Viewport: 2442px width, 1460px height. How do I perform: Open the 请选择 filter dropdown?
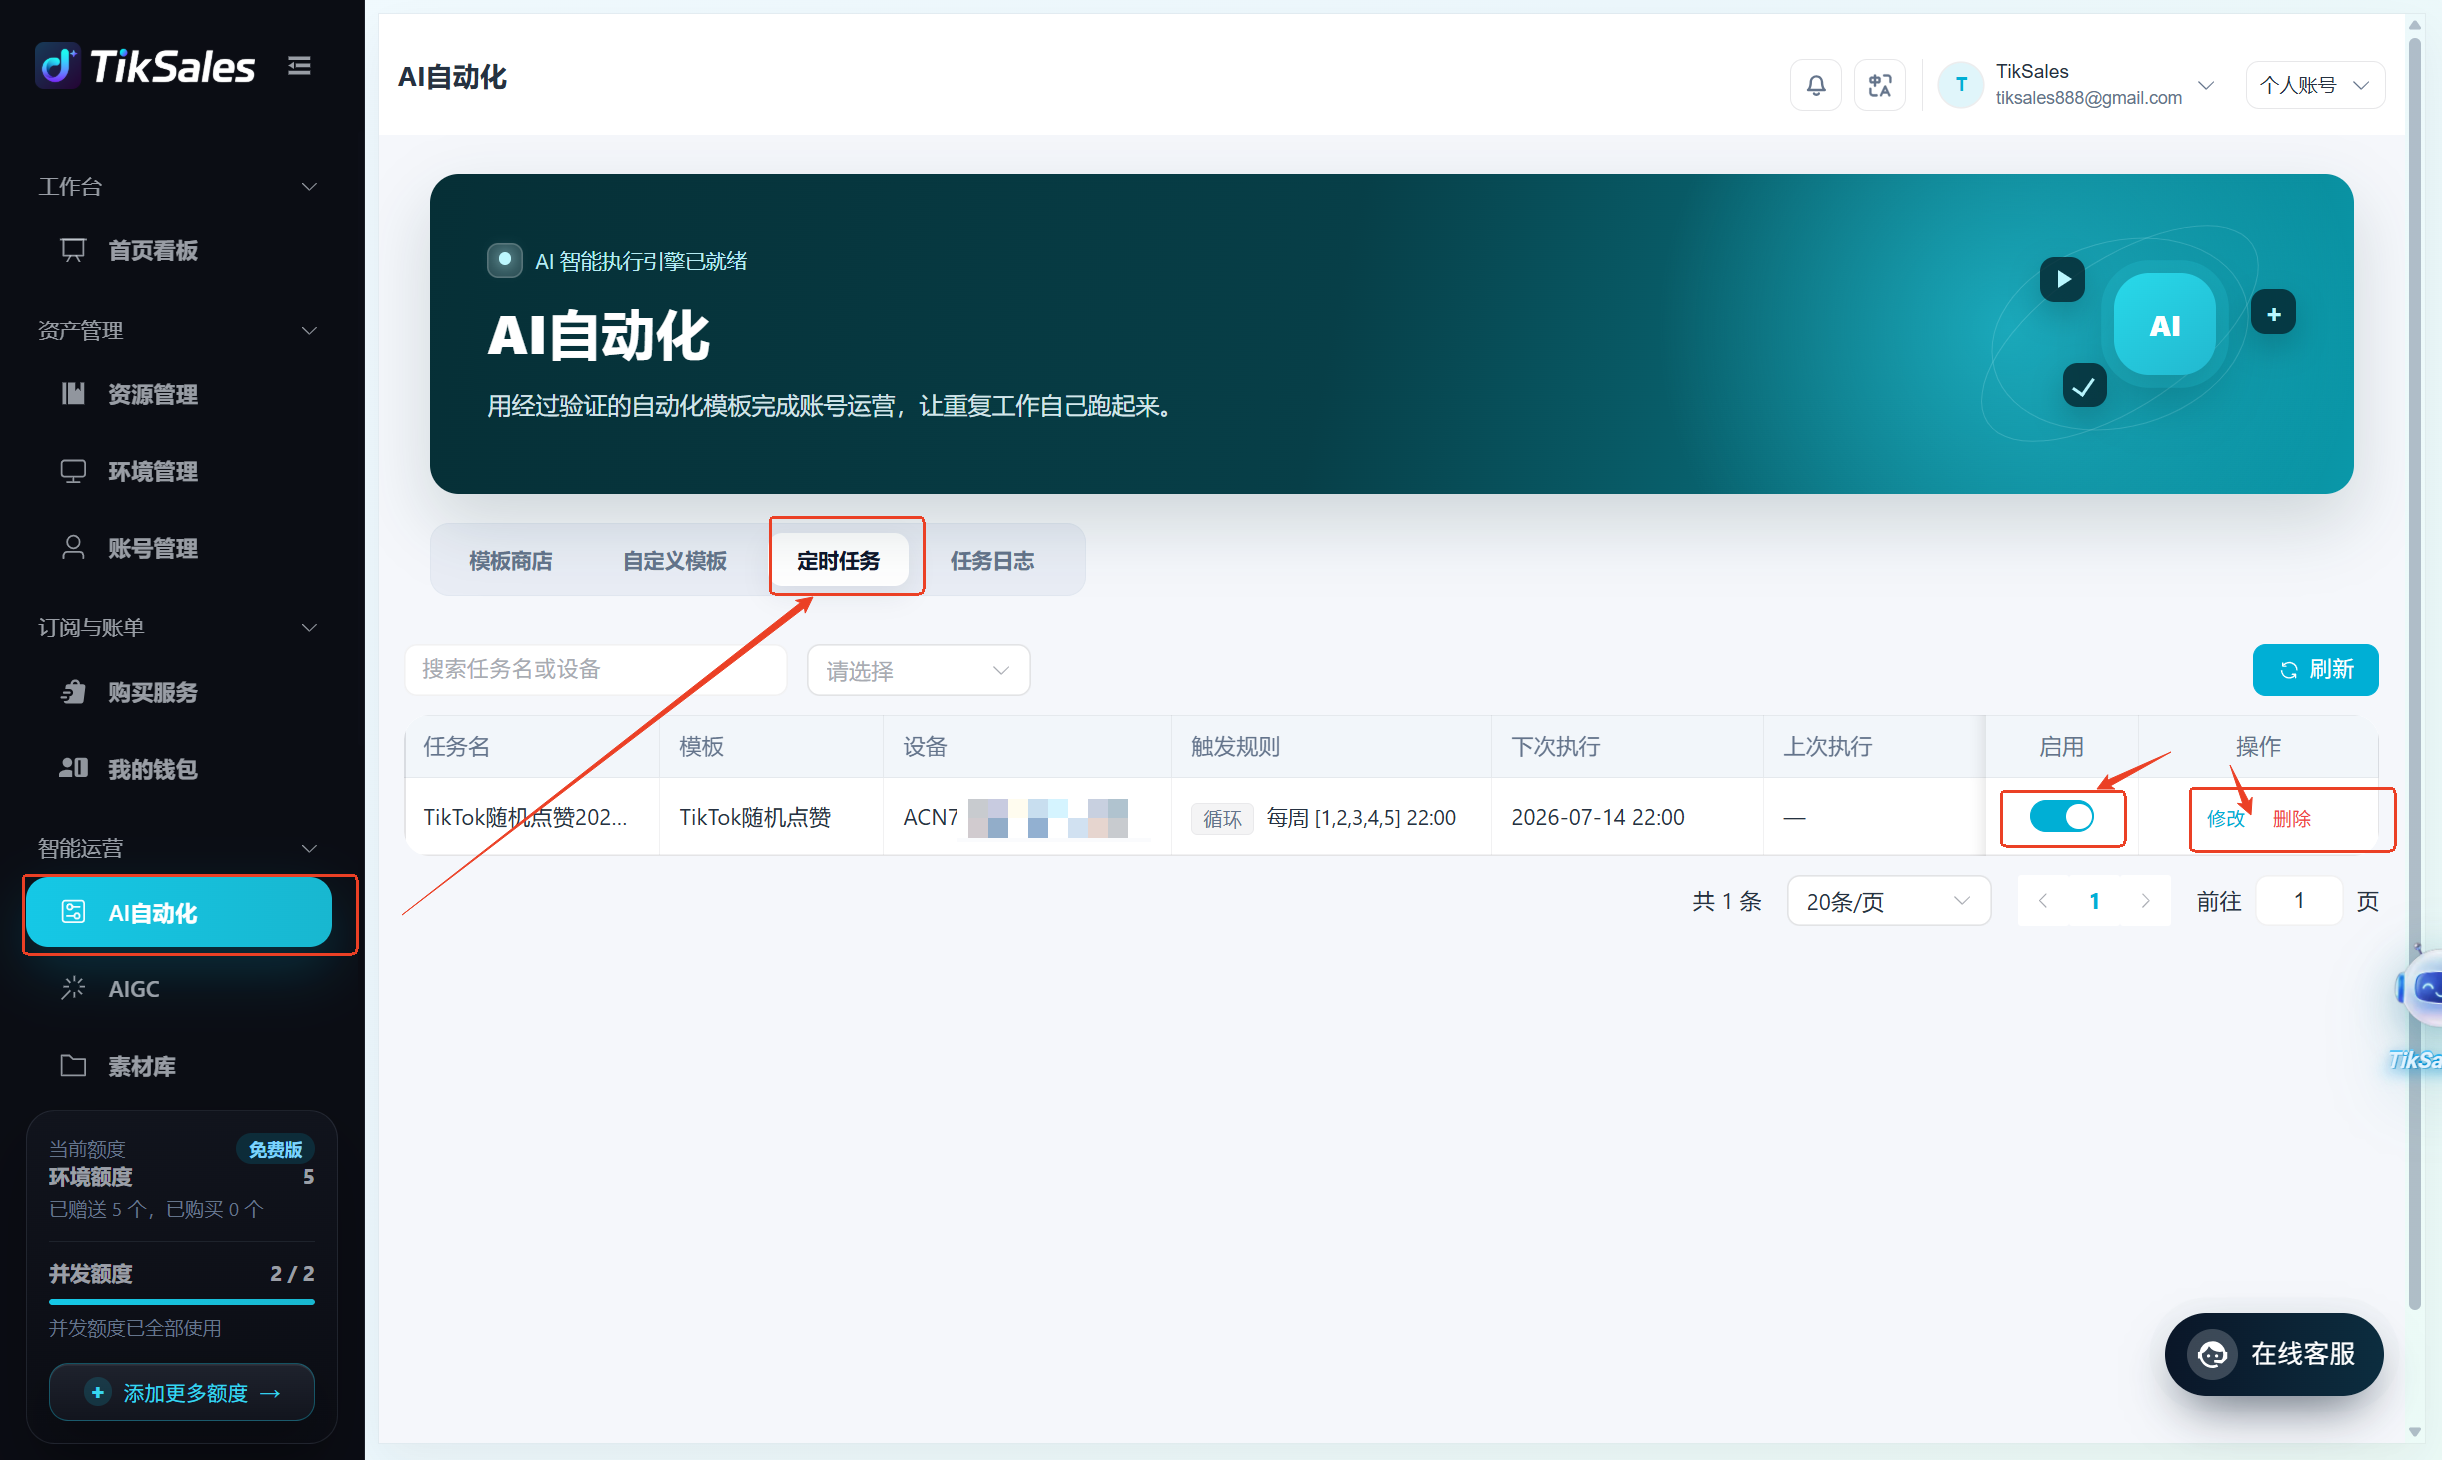click(918, 670)
